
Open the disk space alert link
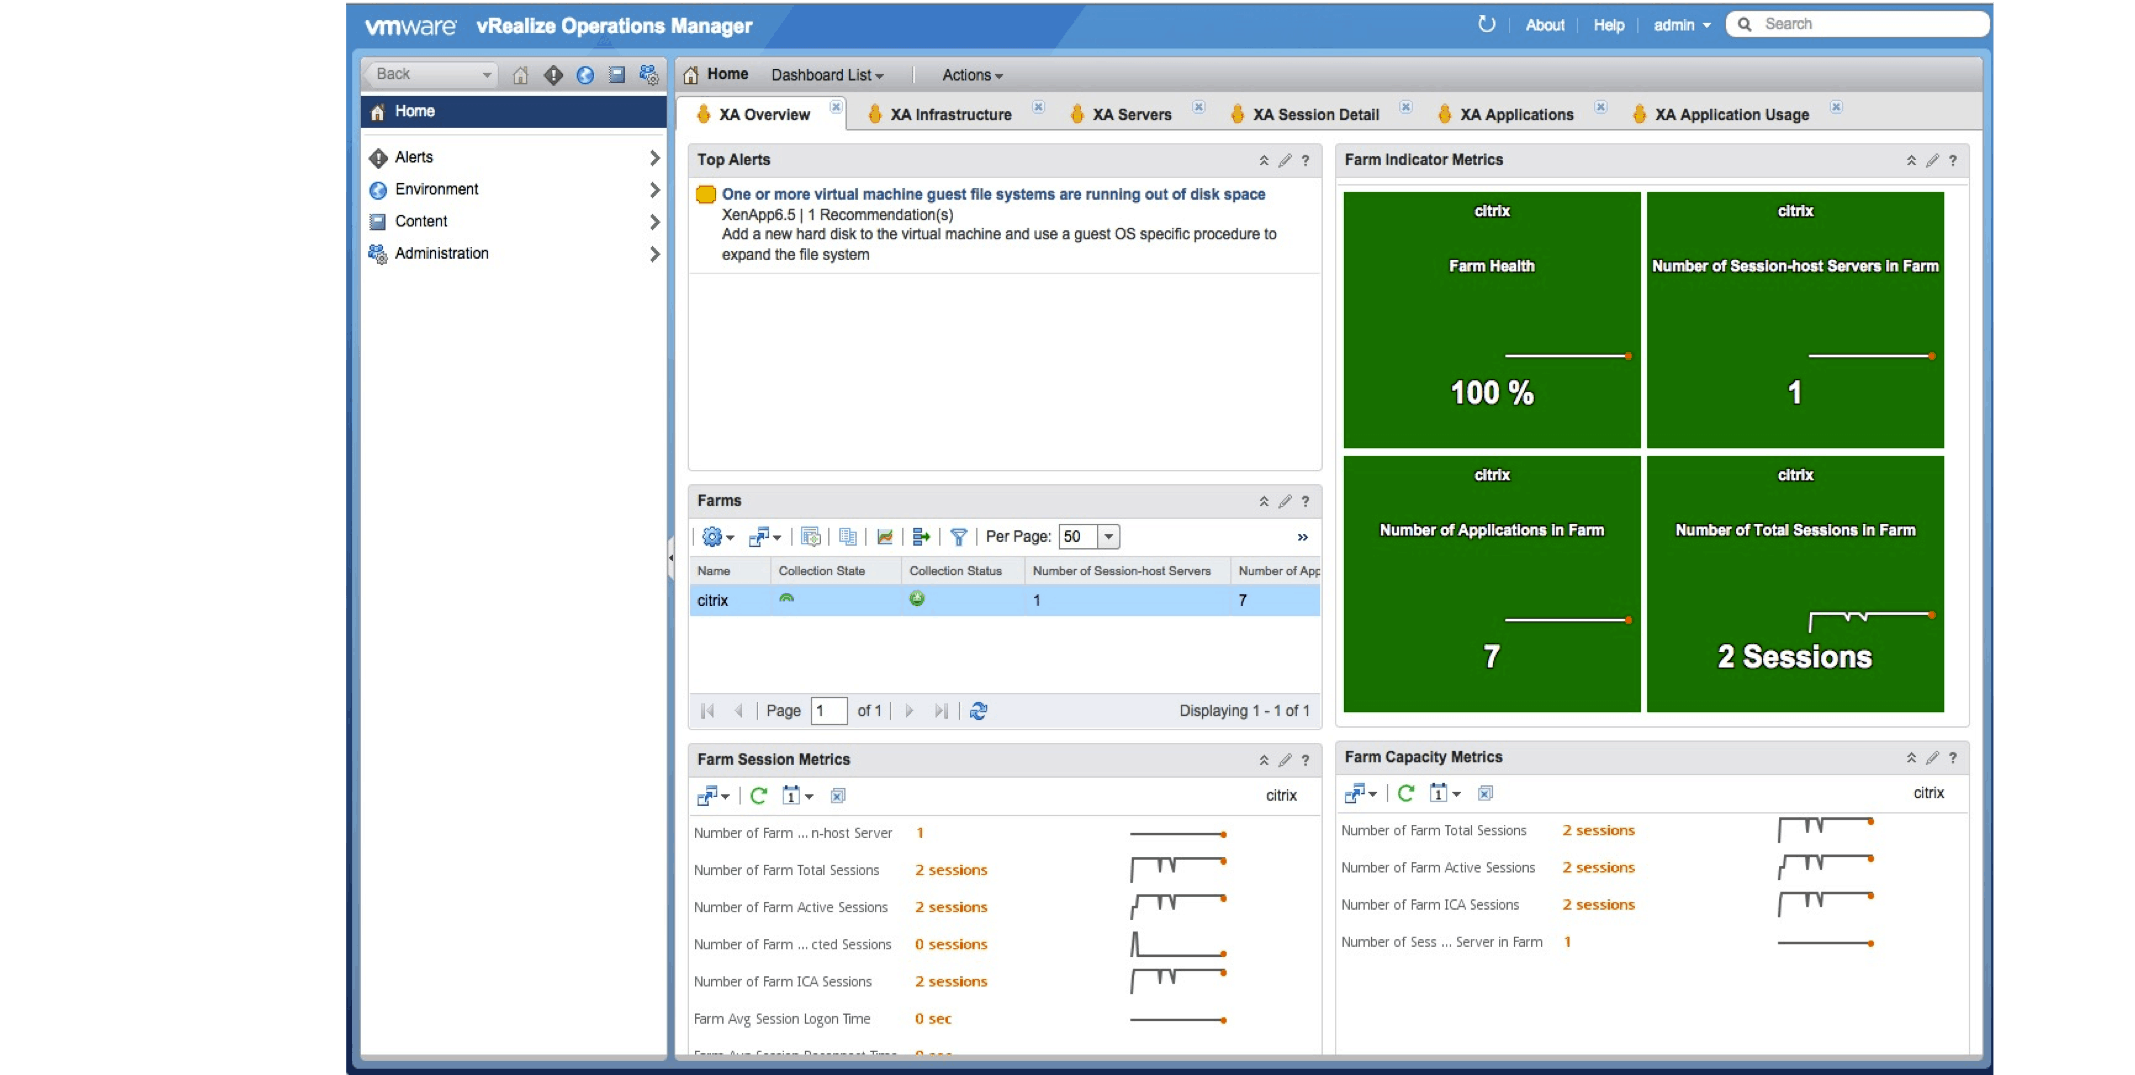(993, 194)
